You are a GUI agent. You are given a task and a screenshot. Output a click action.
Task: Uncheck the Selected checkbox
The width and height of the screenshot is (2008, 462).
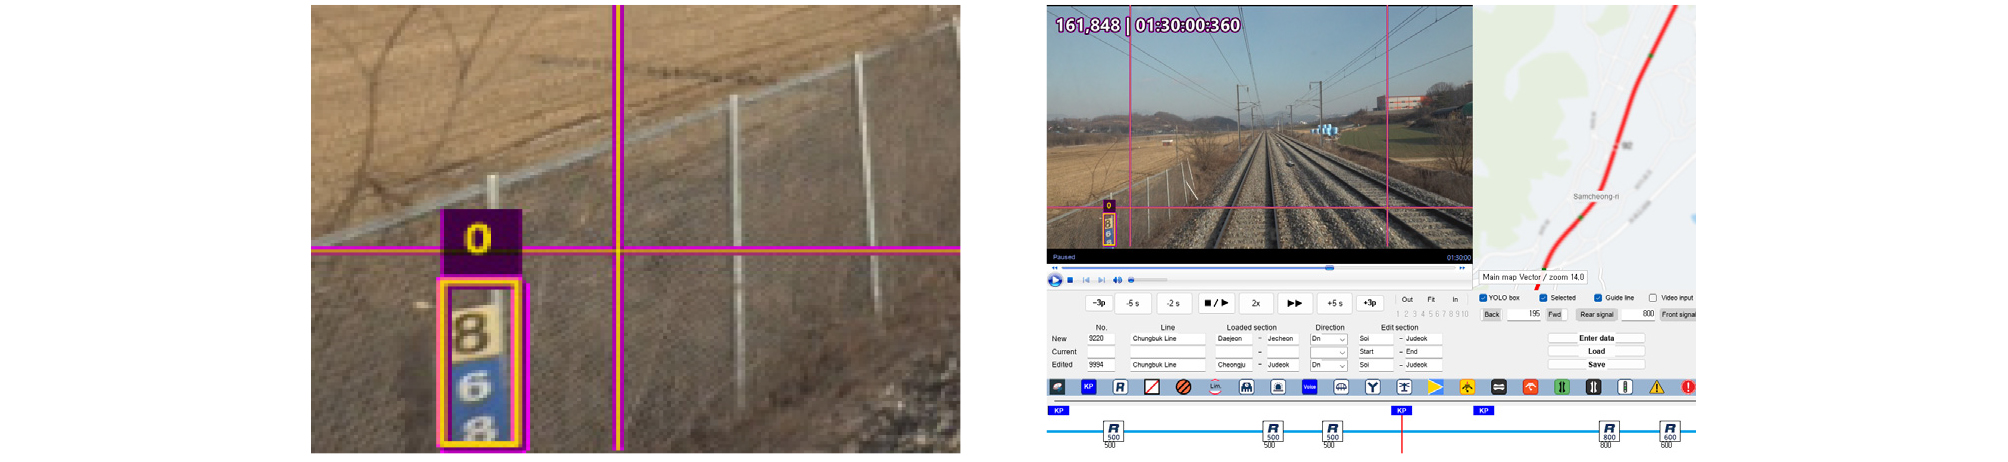pyautogui.click(x=1543, y=298)
